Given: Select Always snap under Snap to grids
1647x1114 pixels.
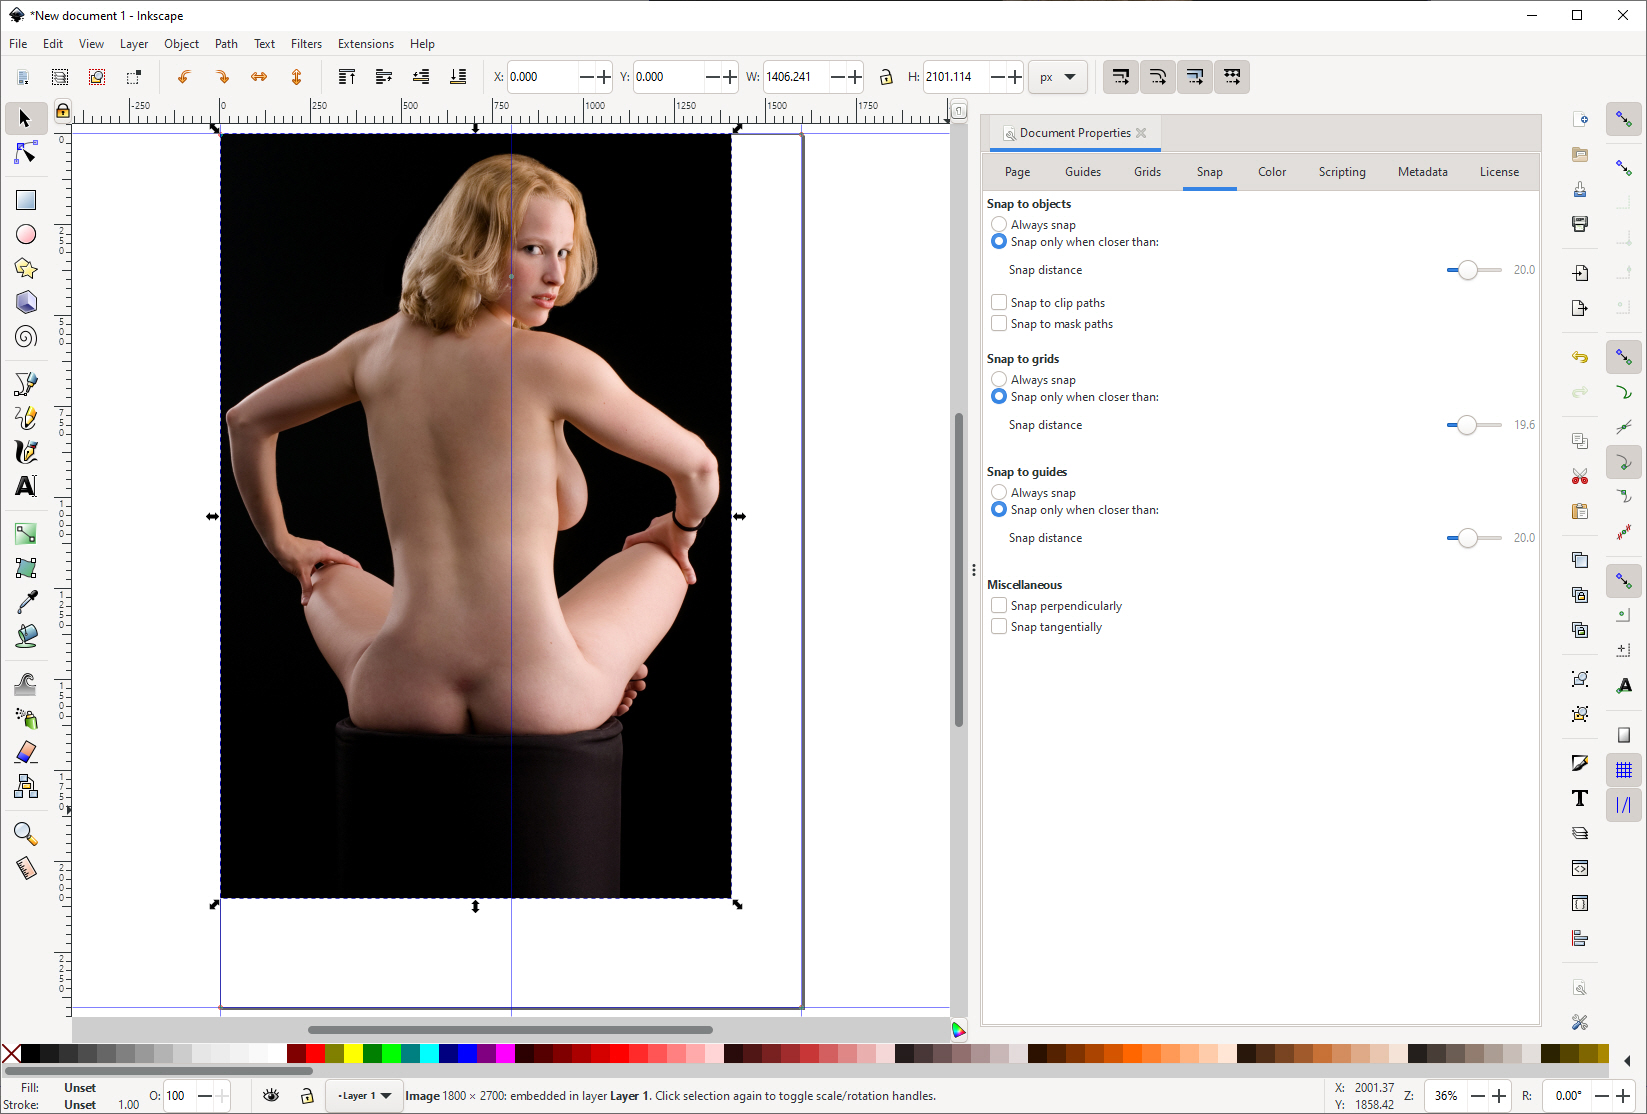Looking at the screenshot, I should (999, 379).
